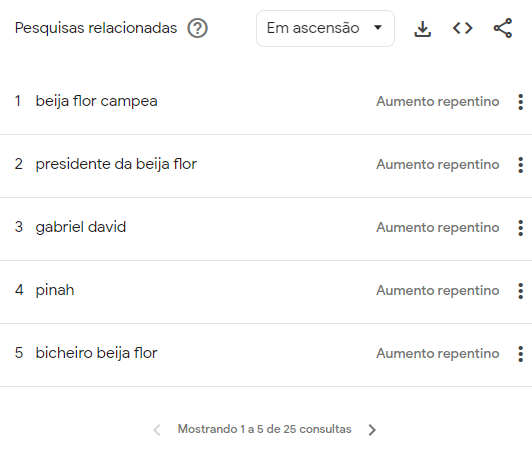Click the dropdown arrow next to Em ascensão
532x456 pixels.
click(x=378, y=28)
